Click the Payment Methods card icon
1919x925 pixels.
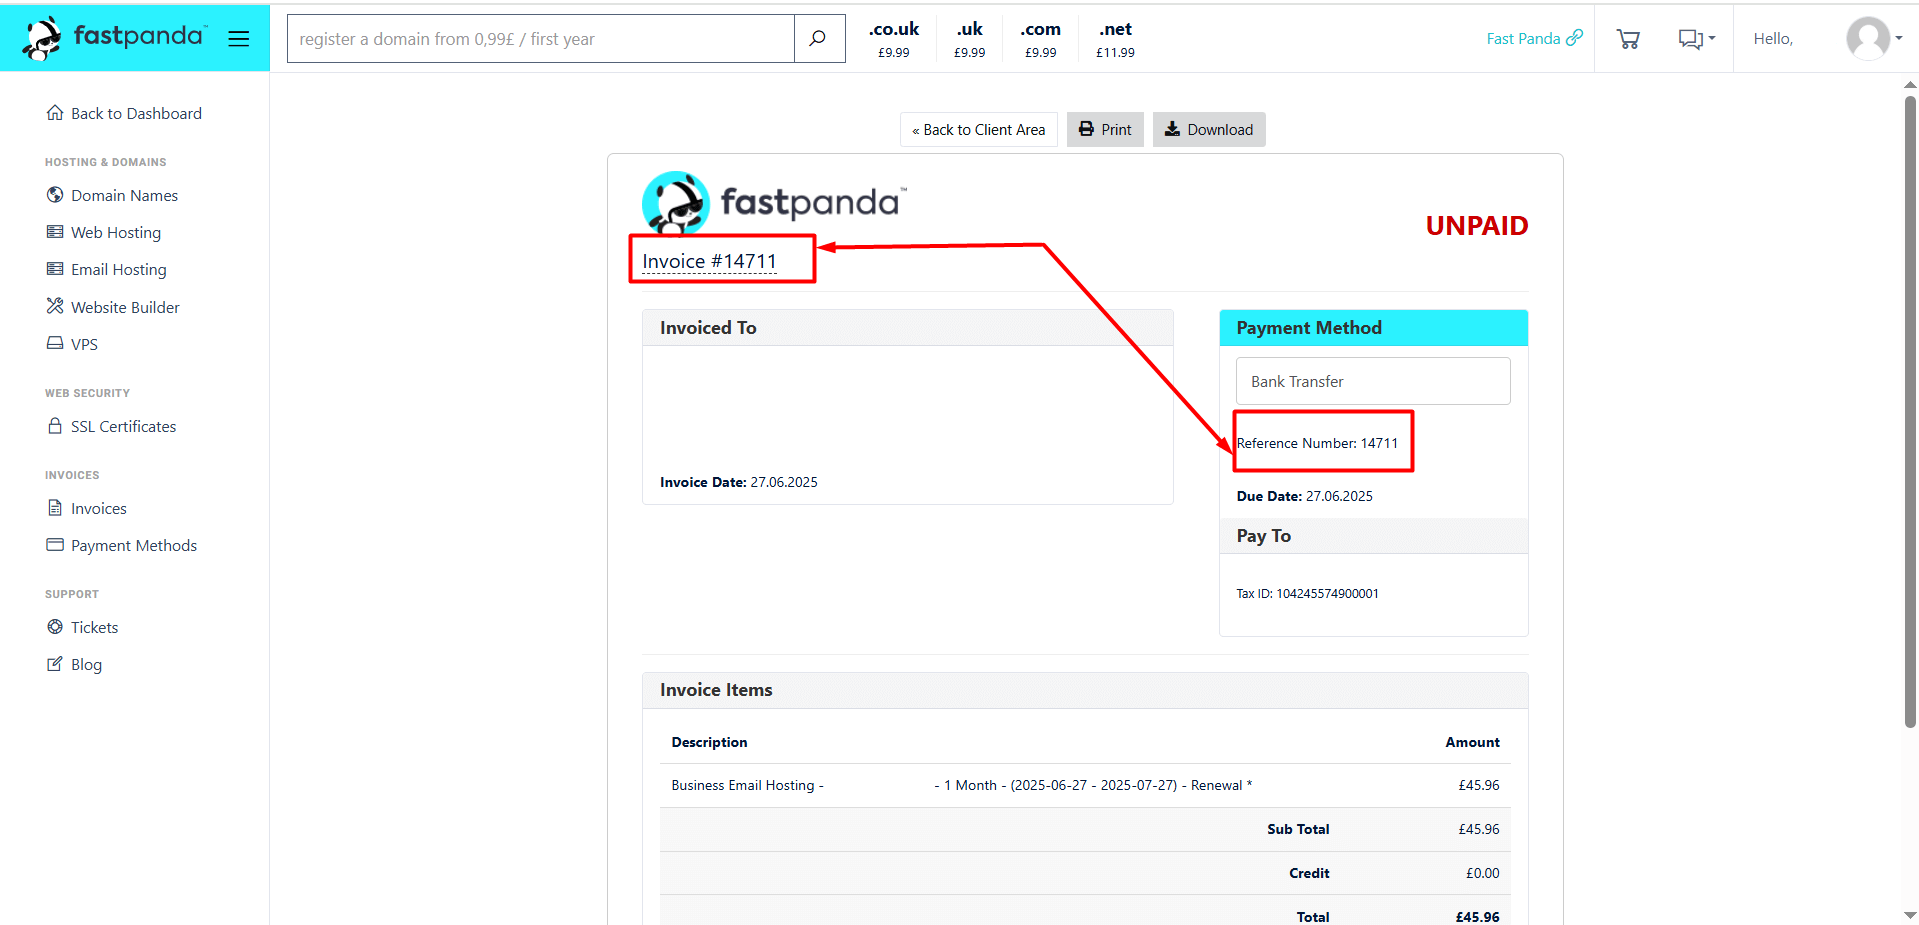[x=55, y=544]
